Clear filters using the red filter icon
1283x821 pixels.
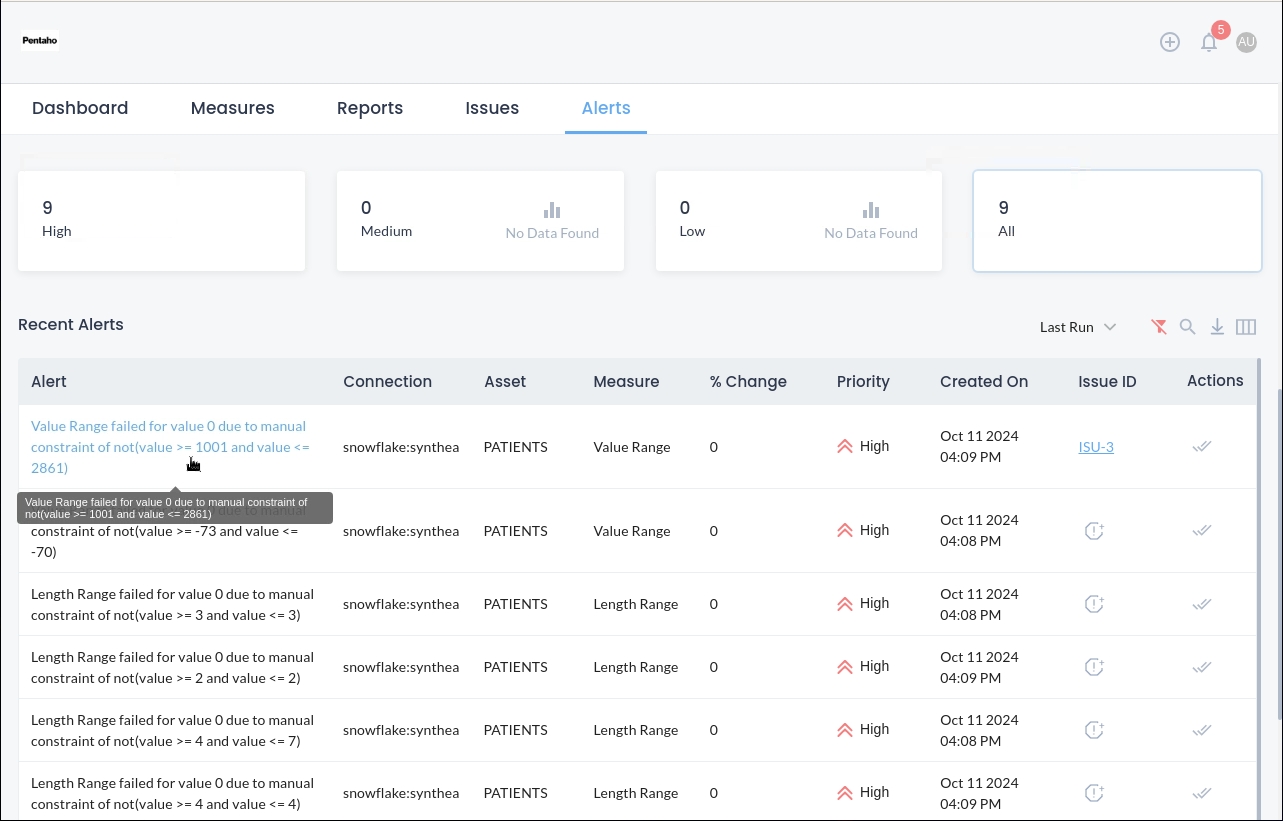click(x=1159, y=327)
